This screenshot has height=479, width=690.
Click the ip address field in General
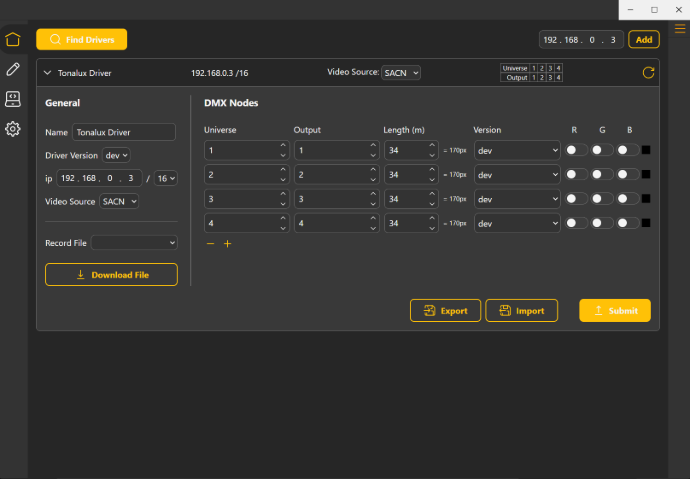tap(99, 178)
